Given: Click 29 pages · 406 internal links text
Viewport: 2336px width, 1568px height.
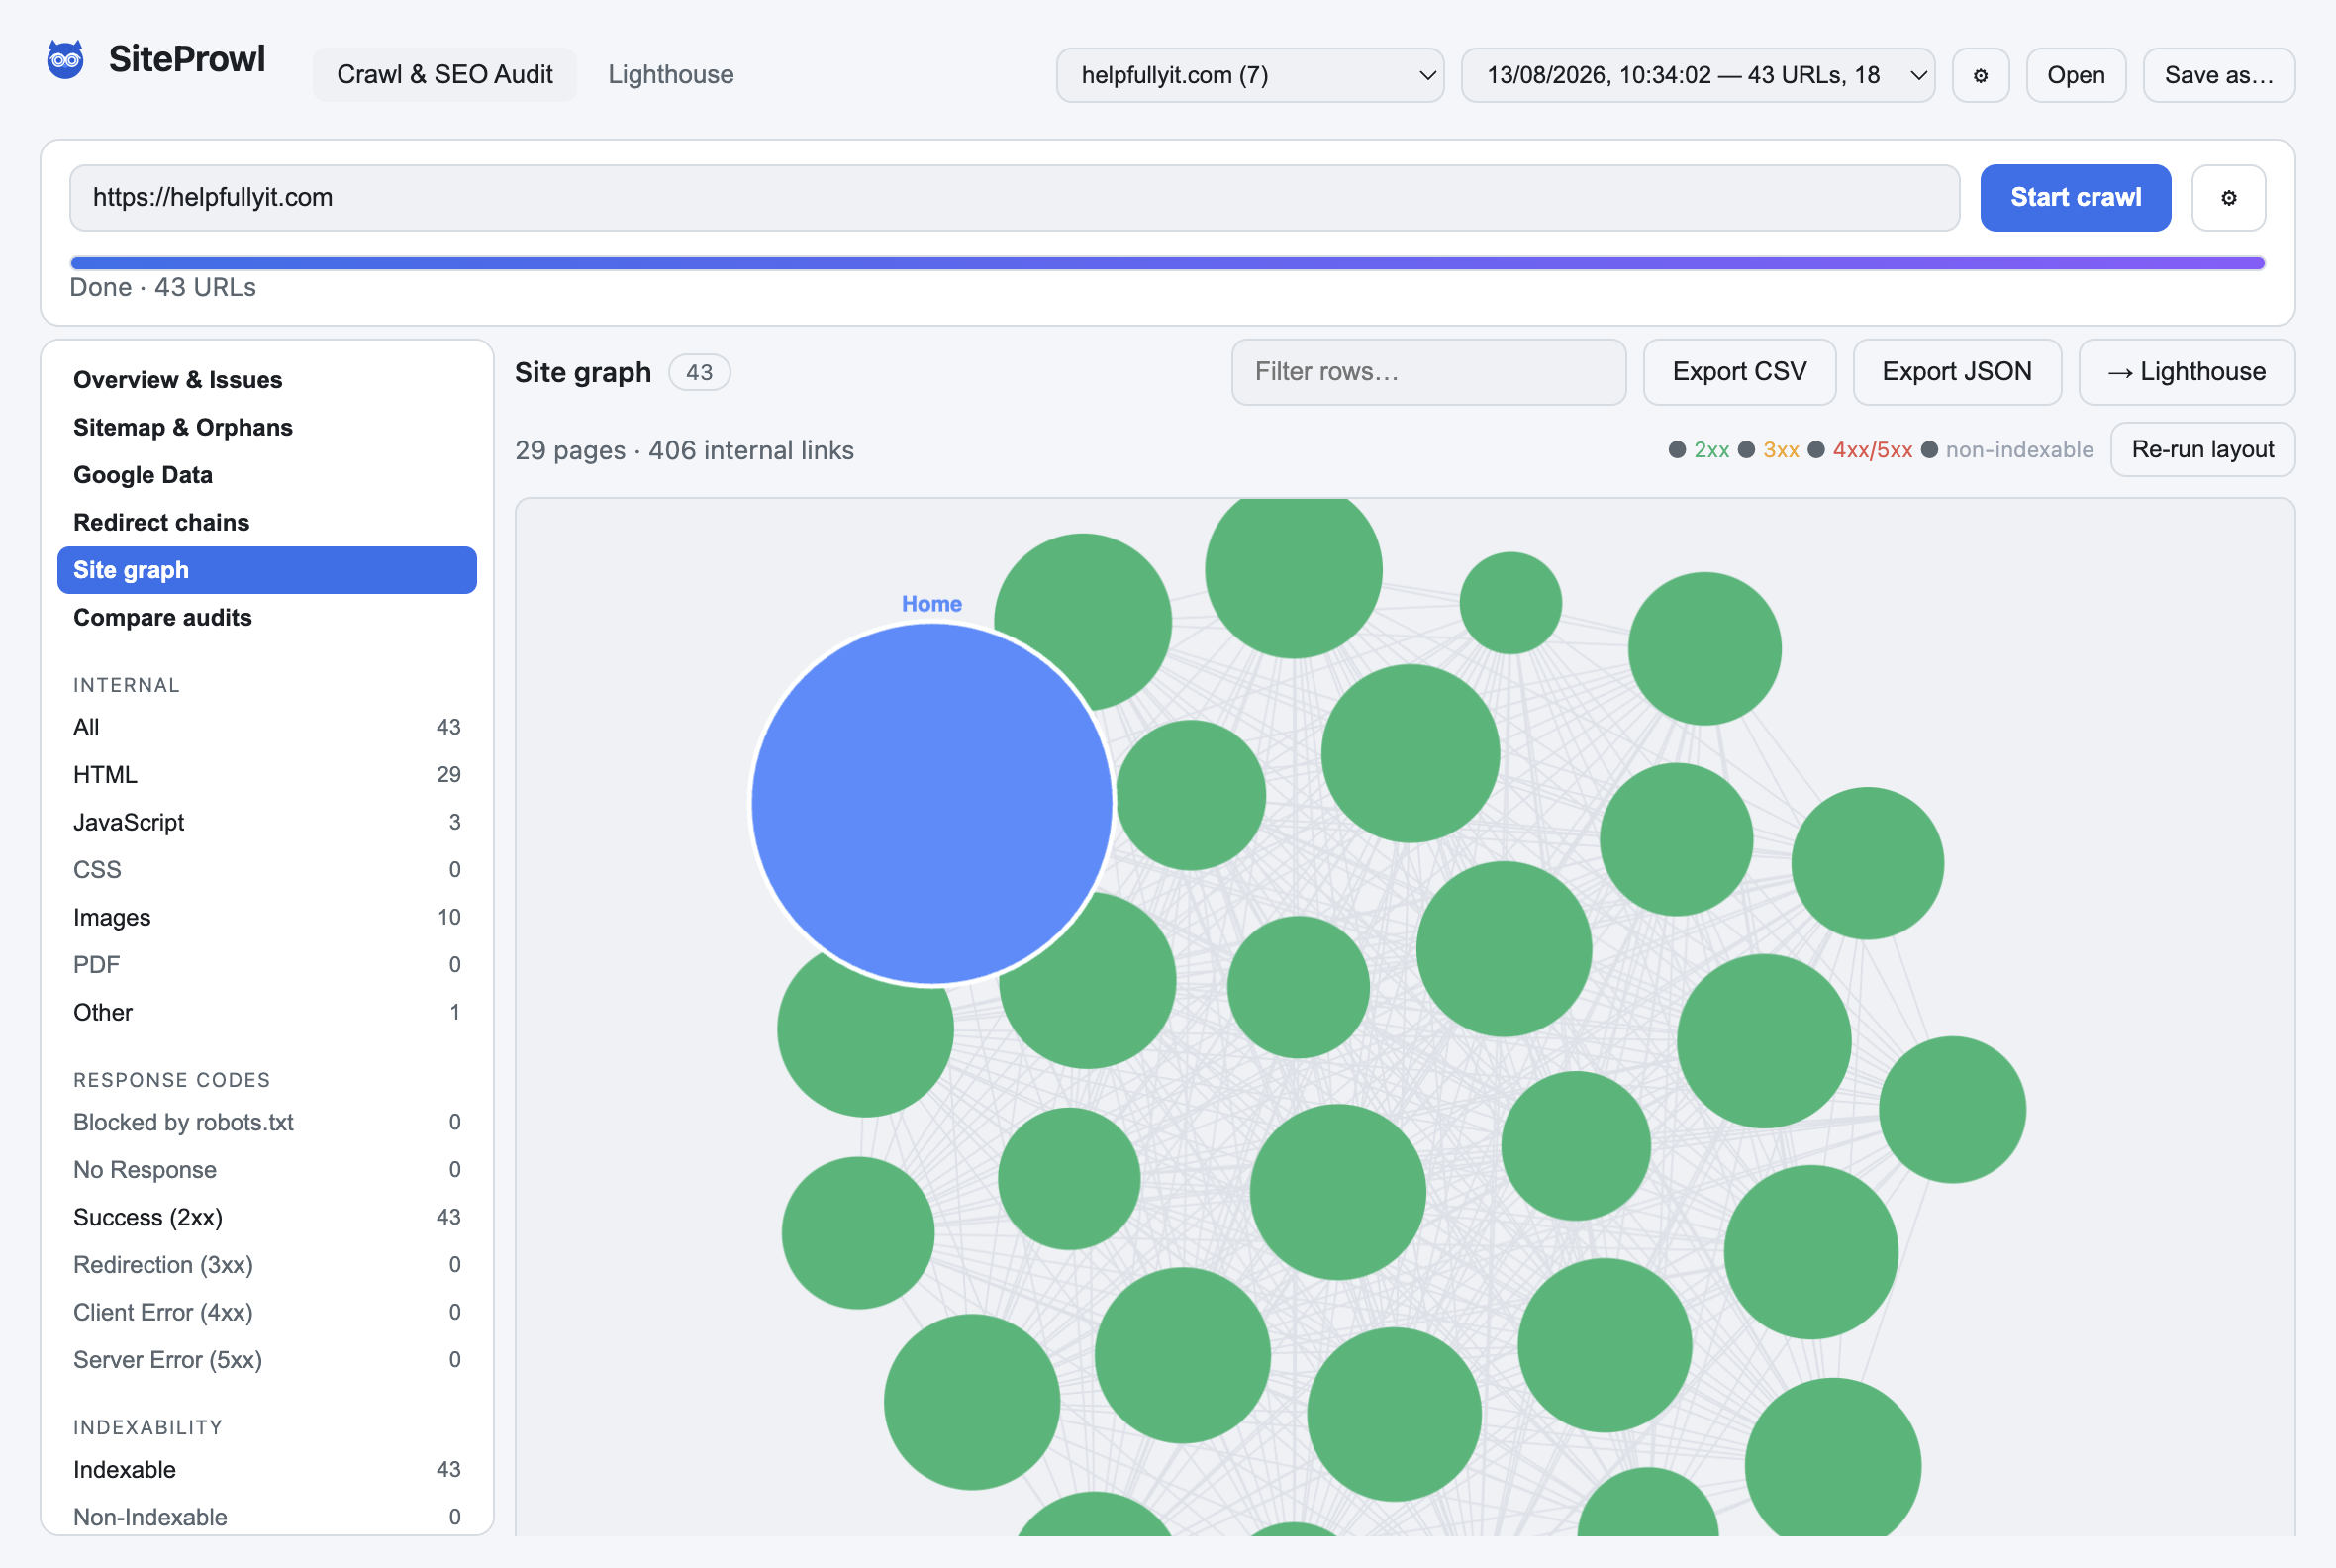Looking at the screenshot, I should tap(685, 451).
